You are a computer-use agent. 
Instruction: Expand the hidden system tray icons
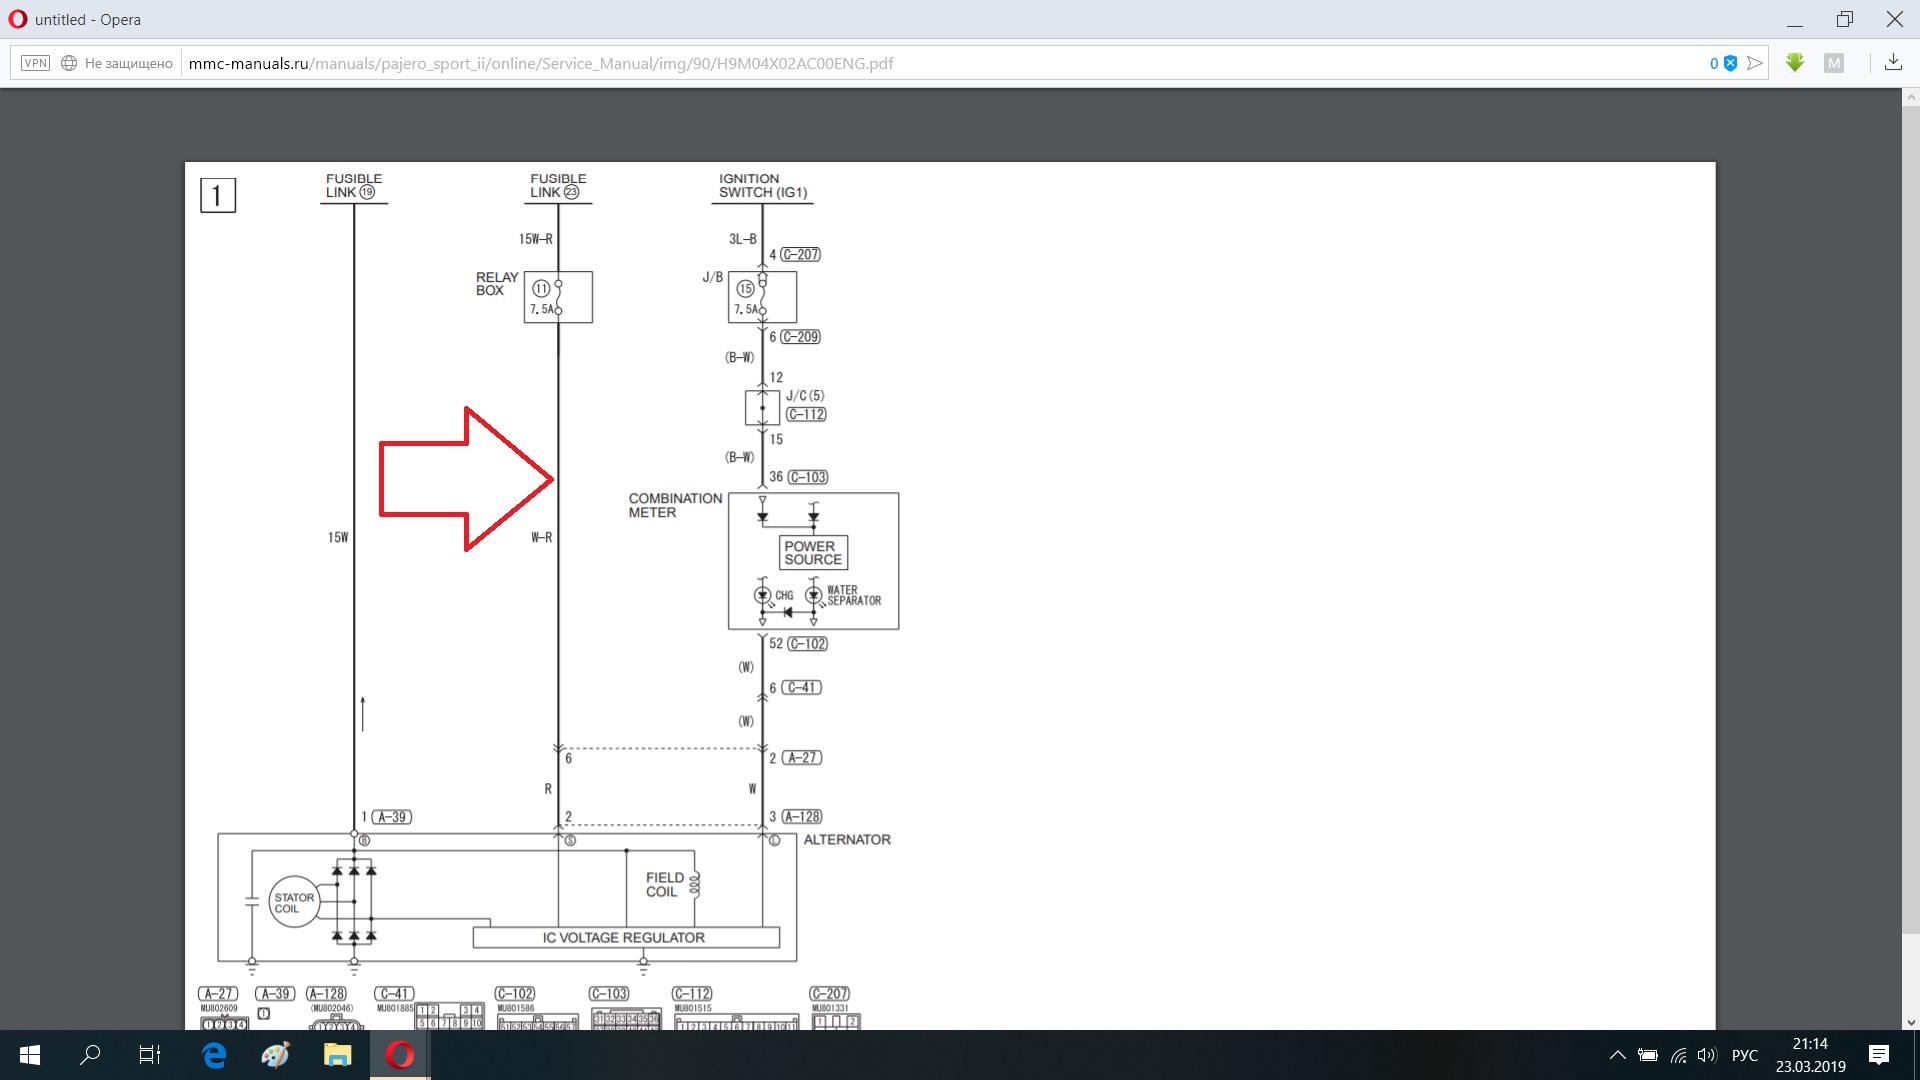(x=1617, y=1055)
